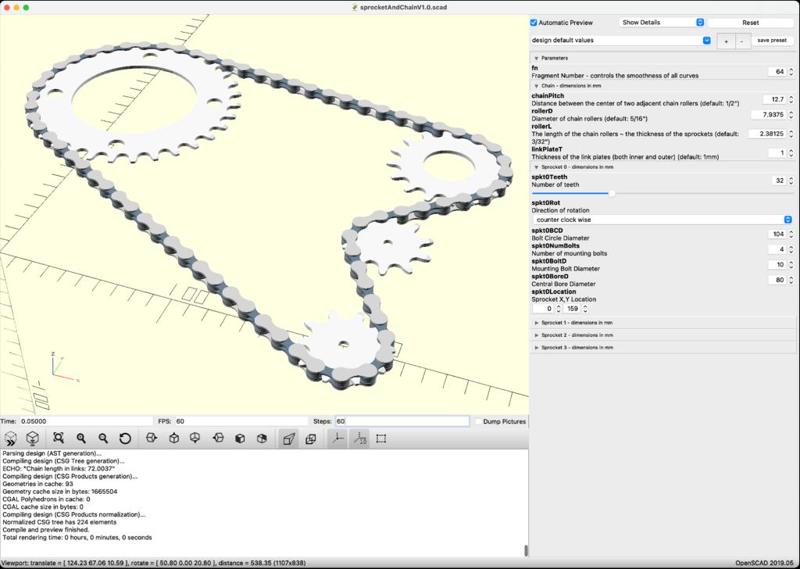
Task: Toggle the Show Axes icon
Action: [x=337, y=438]
